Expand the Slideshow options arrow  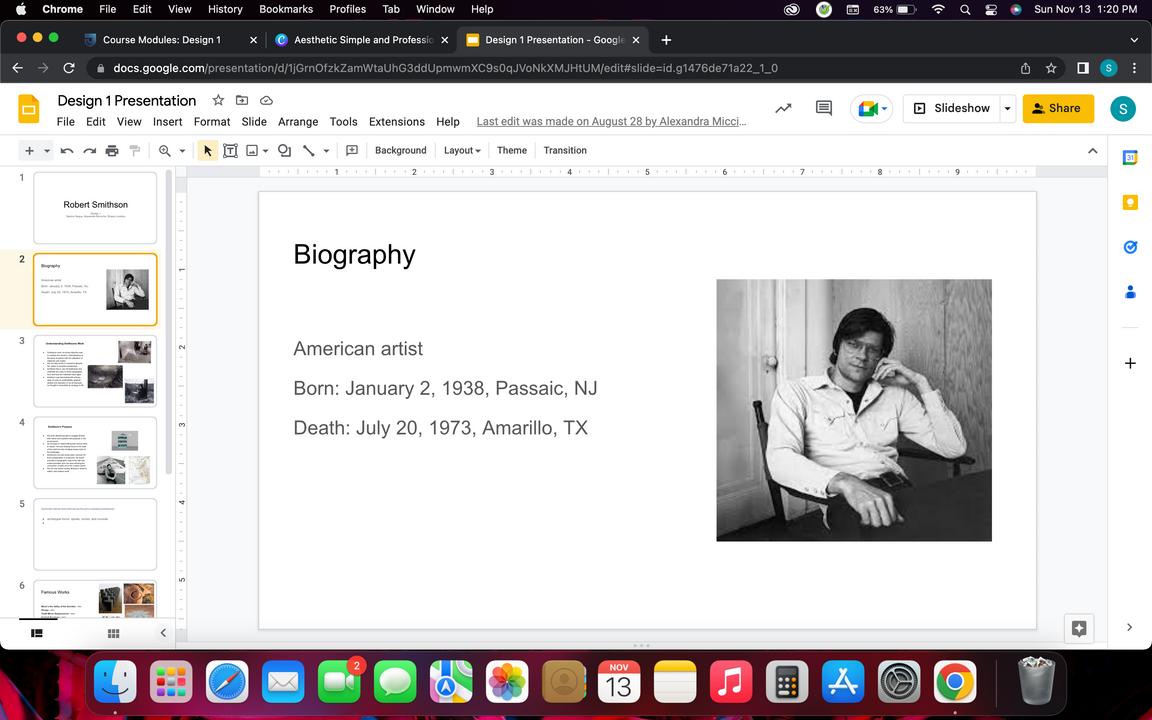point(1007,108)
